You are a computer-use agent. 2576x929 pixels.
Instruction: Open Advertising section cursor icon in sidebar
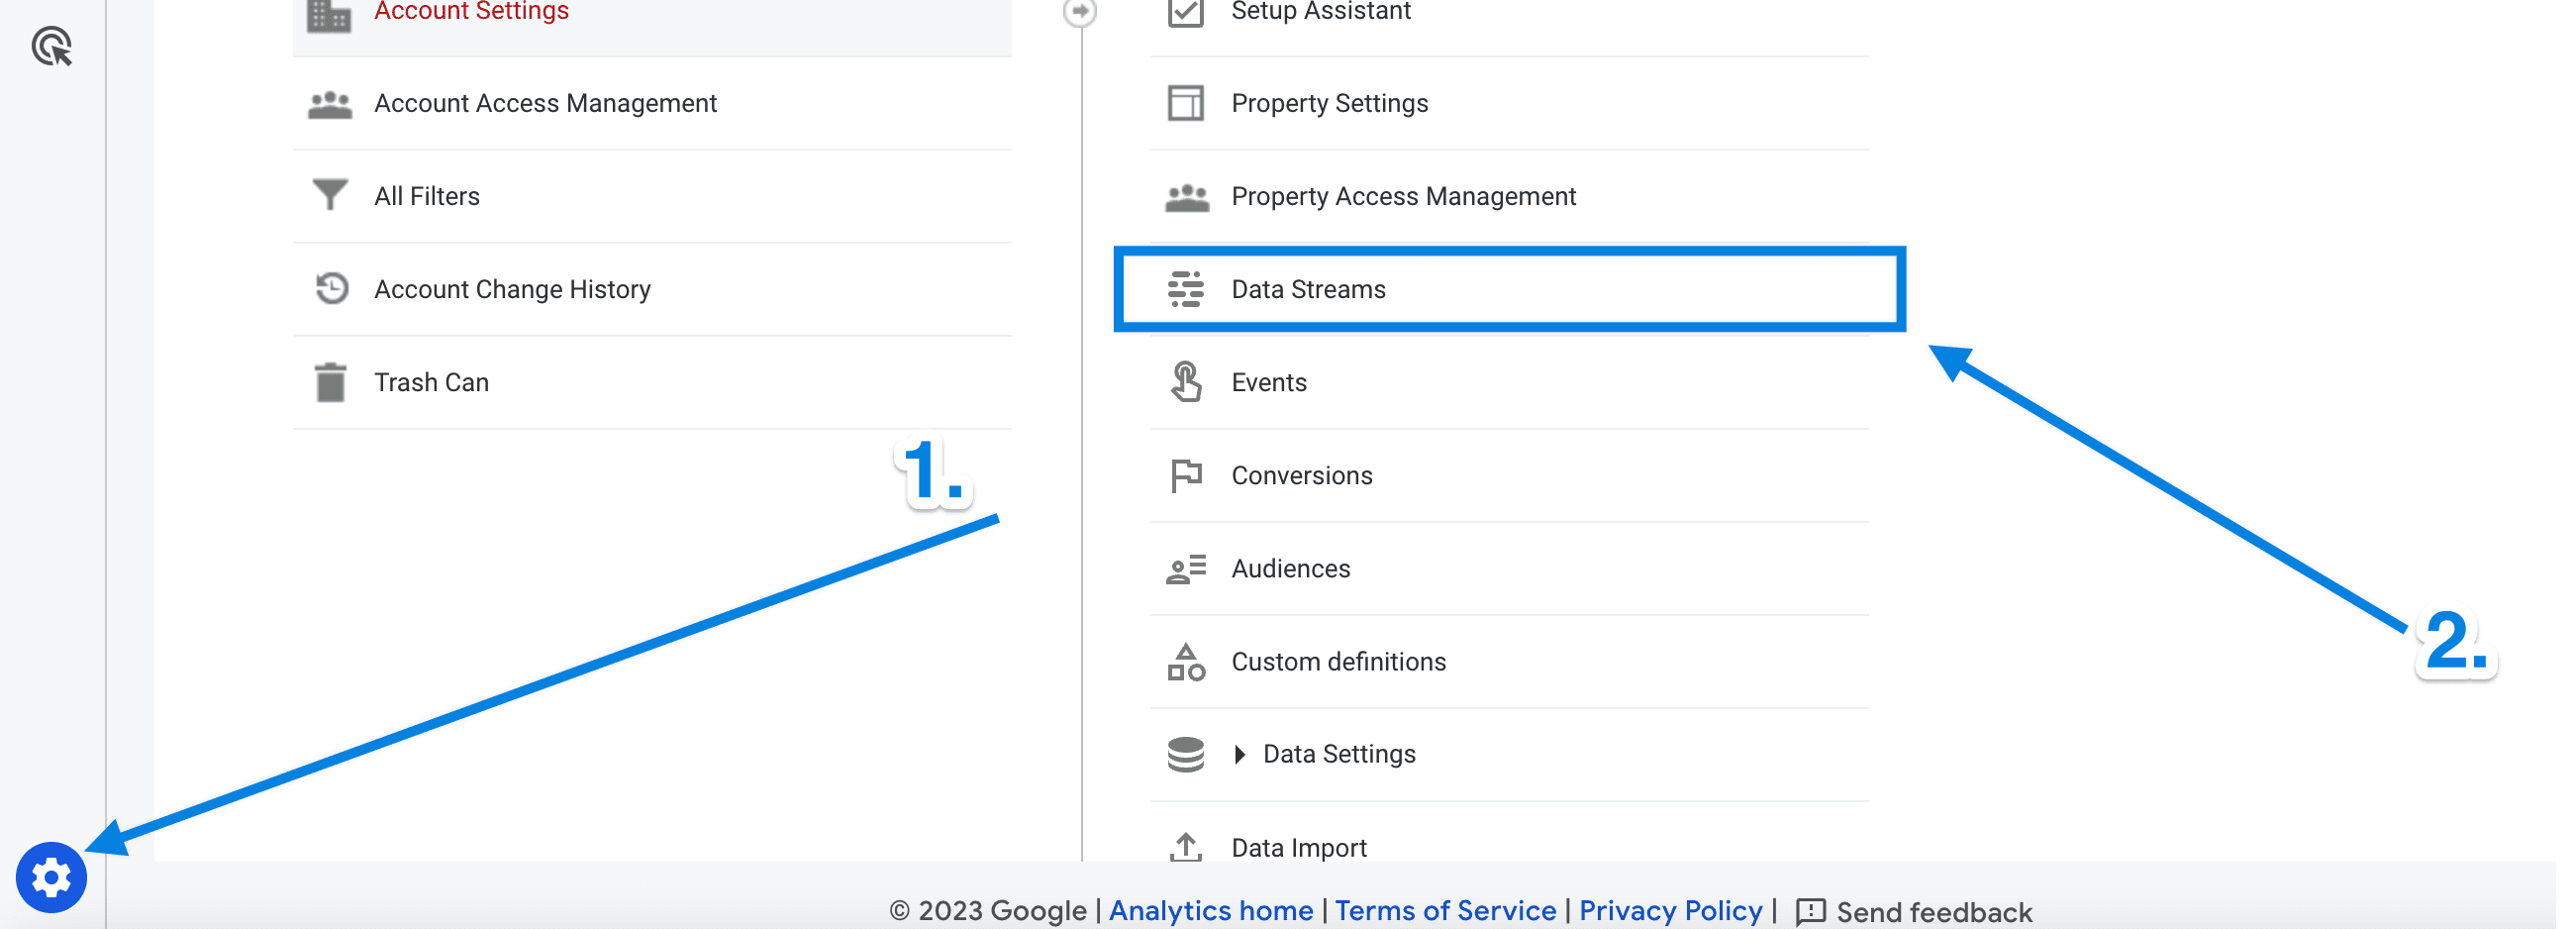tap(52, 46)
